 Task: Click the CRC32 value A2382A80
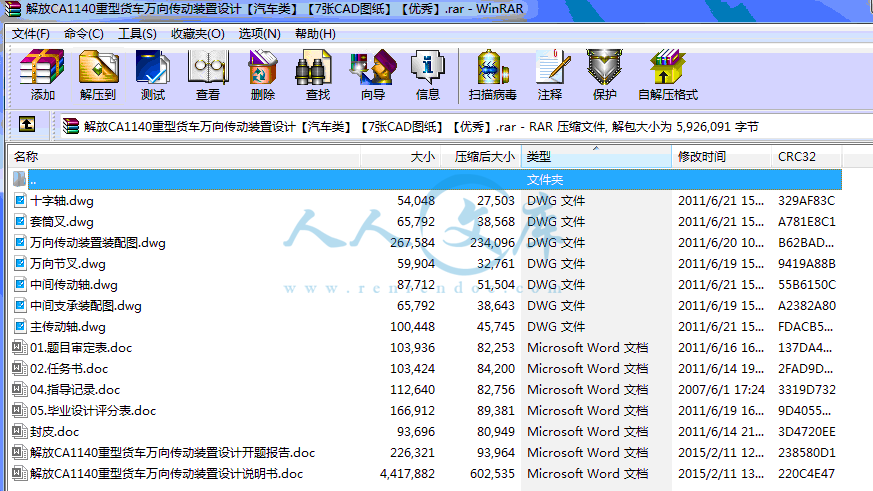(x=806, y=306)
